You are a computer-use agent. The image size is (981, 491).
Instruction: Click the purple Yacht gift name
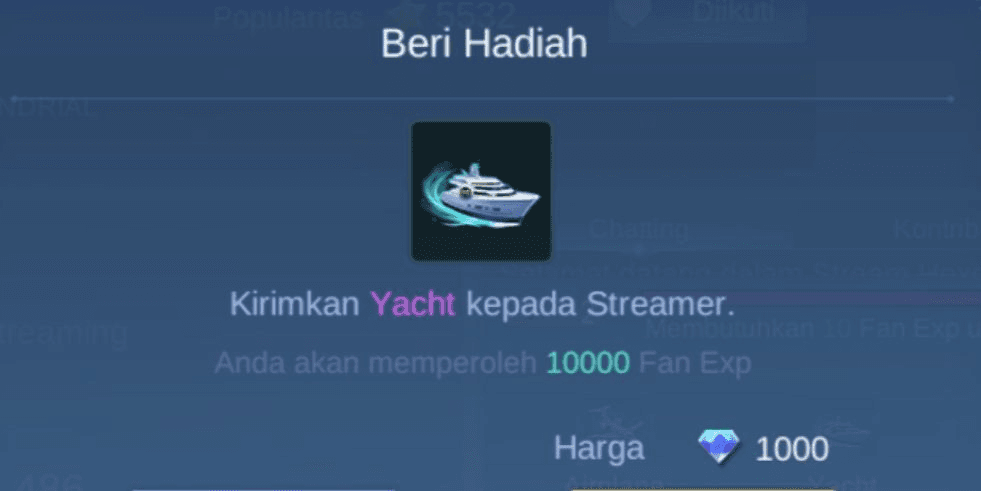(412, 305)
